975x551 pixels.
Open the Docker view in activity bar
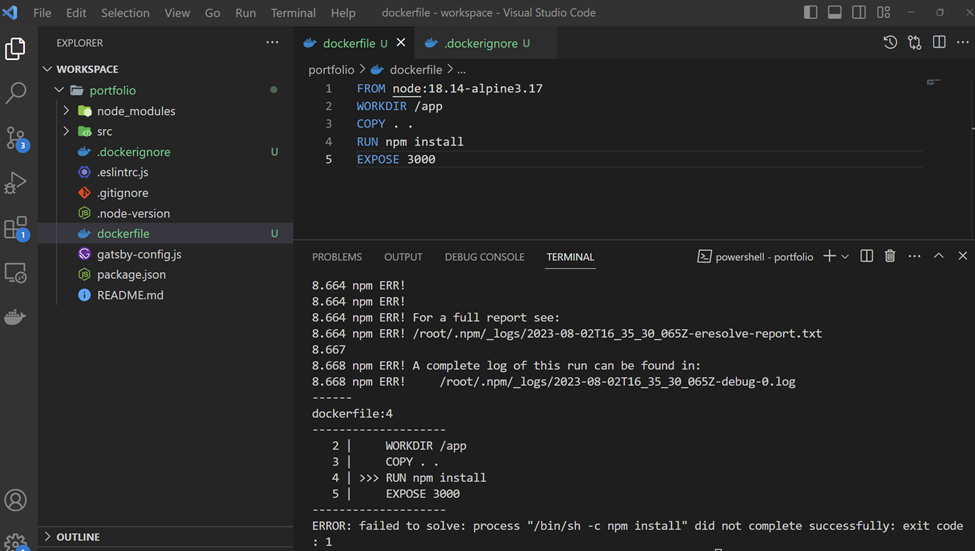pos(16,317)
